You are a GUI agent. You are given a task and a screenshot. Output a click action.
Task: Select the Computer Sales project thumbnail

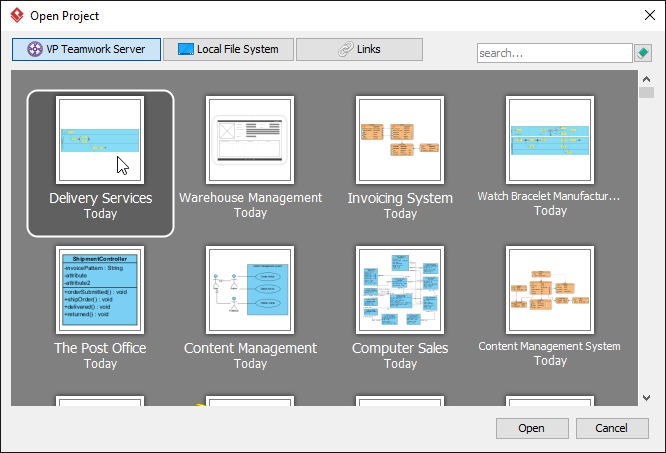[400, 290]
